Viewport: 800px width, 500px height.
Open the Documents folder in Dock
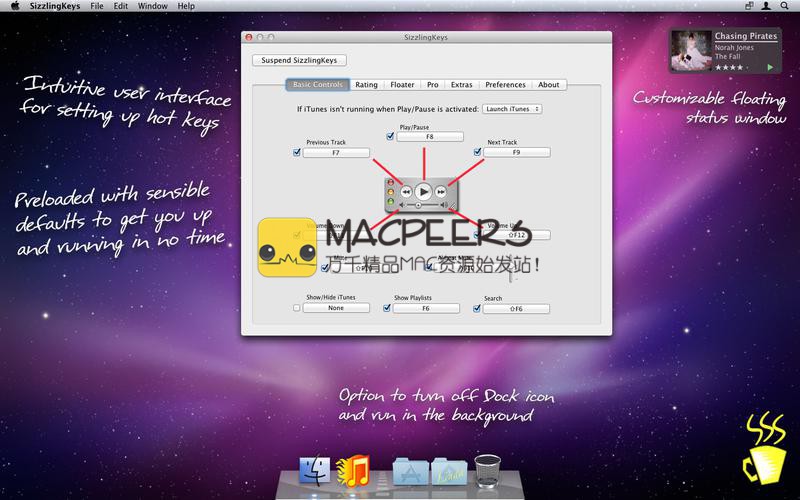click(449, 470)
